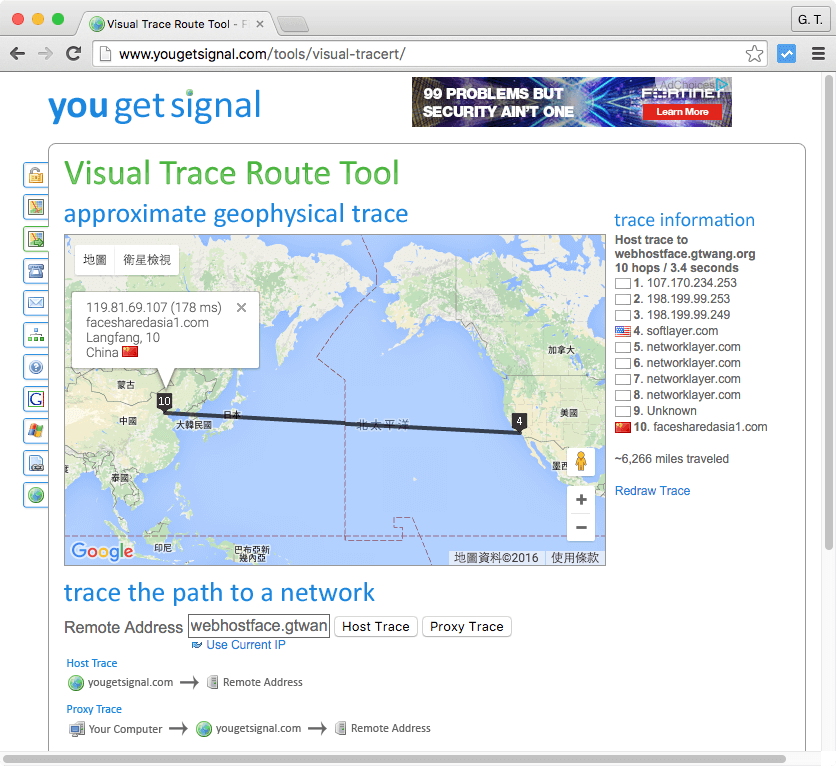
Task: Zoom out on the map
Action: (580, 529)
